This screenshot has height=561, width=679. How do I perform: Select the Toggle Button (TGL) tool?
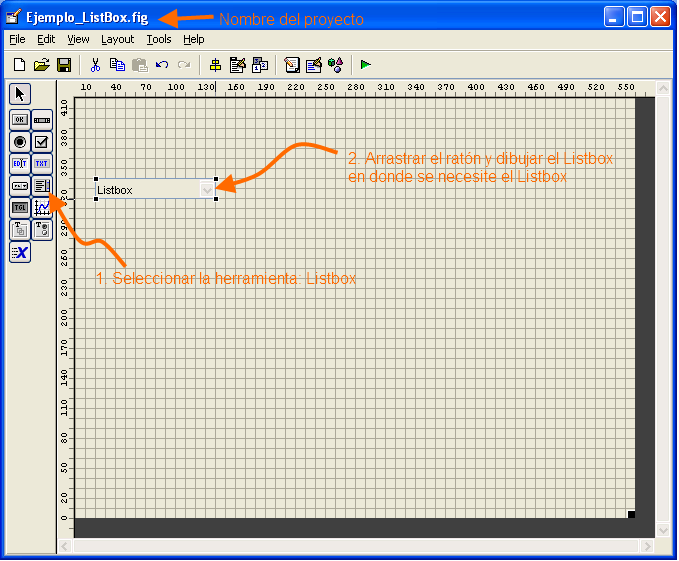point(20,208)
